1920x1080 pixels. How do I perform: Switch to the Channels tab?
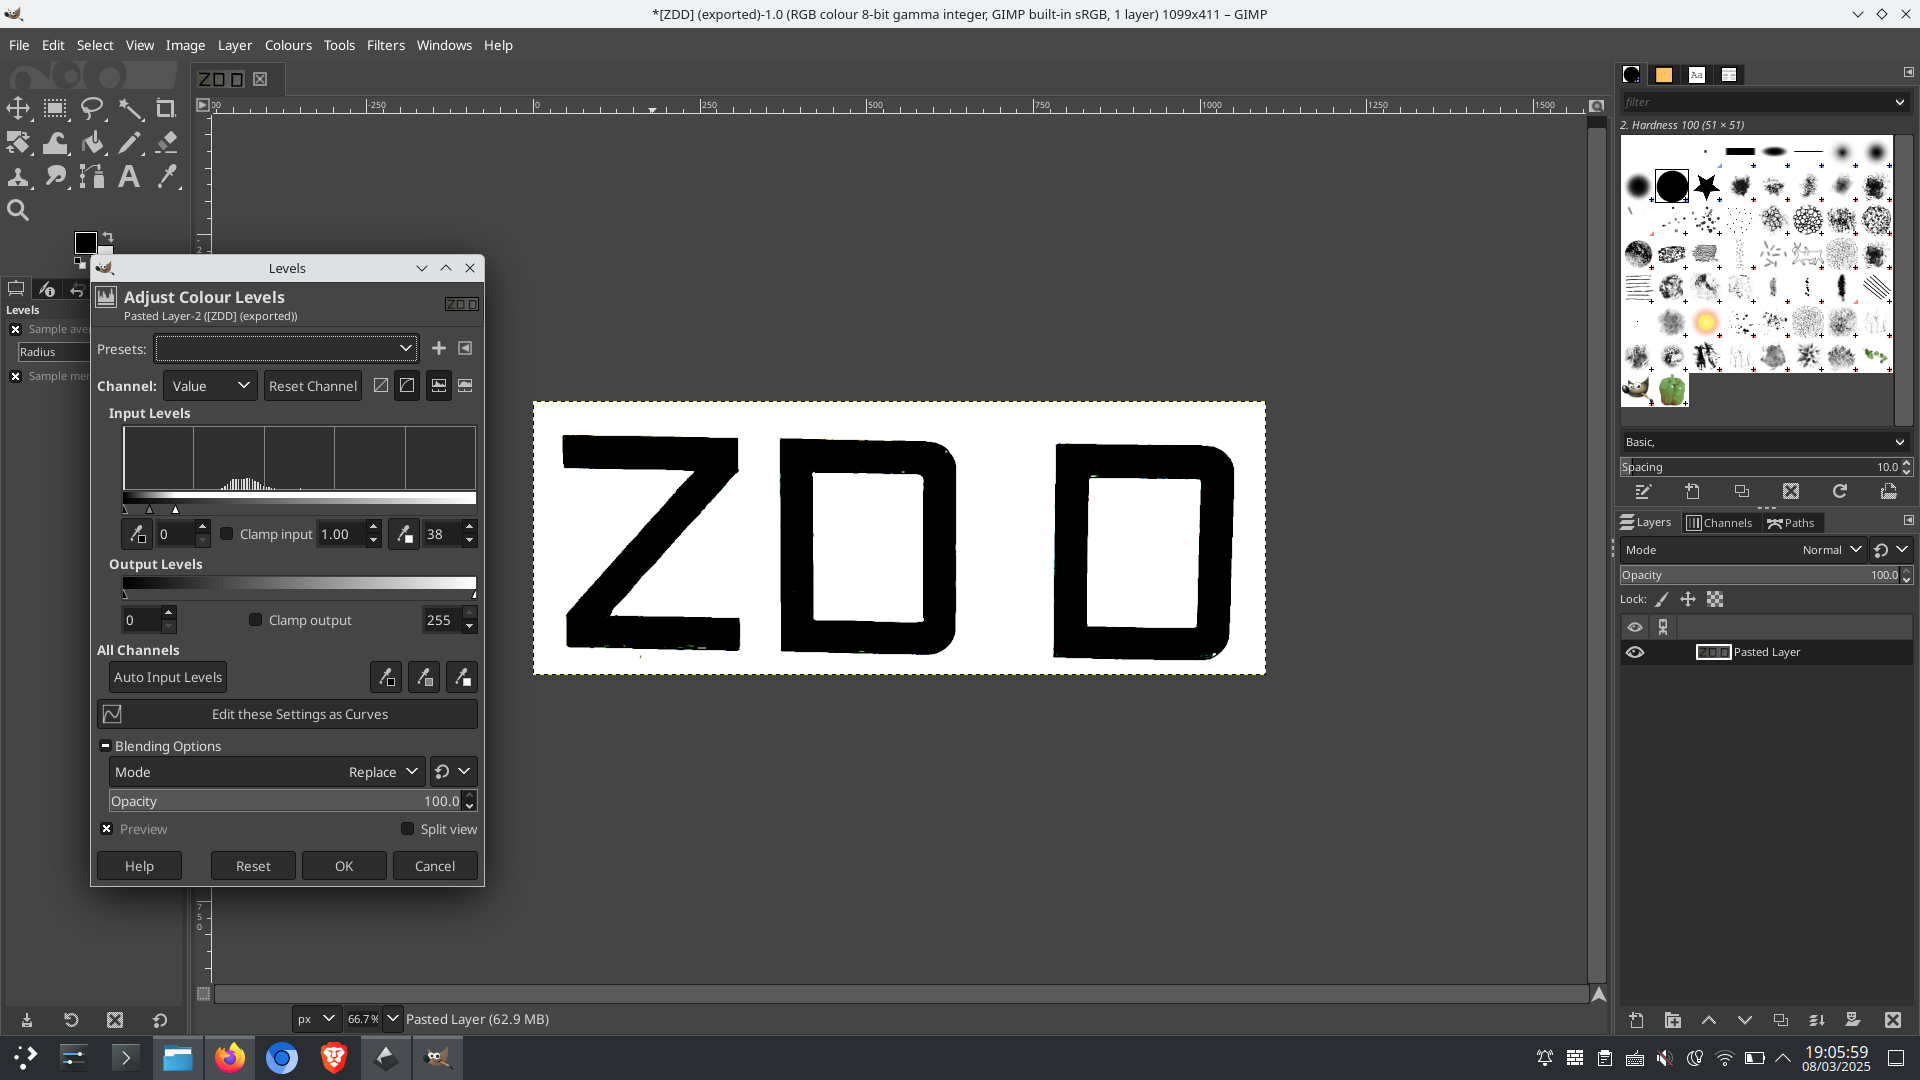point(1719,522)
